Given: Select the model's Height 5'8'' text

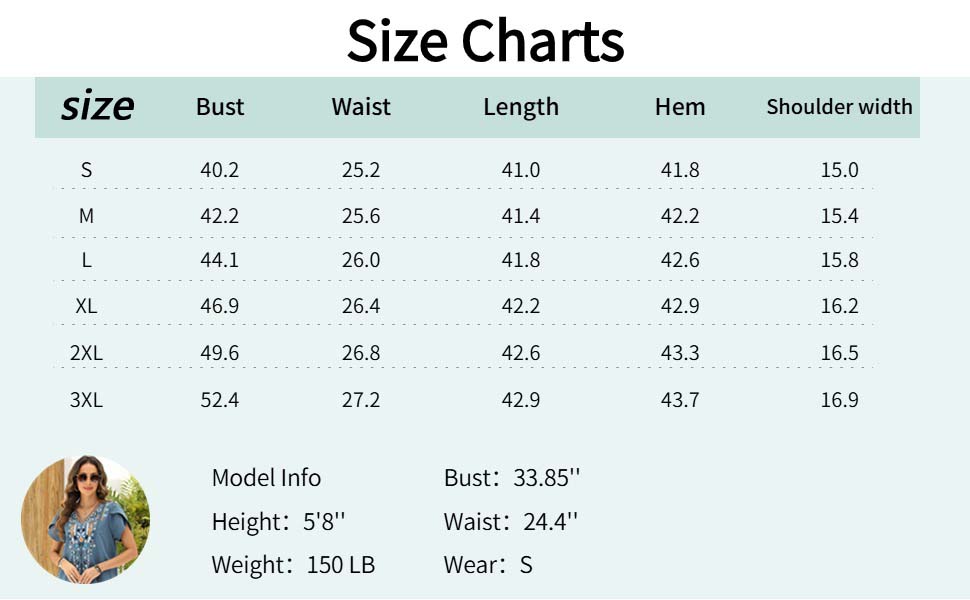Looking at the screenshot, I should click(278, 522).
